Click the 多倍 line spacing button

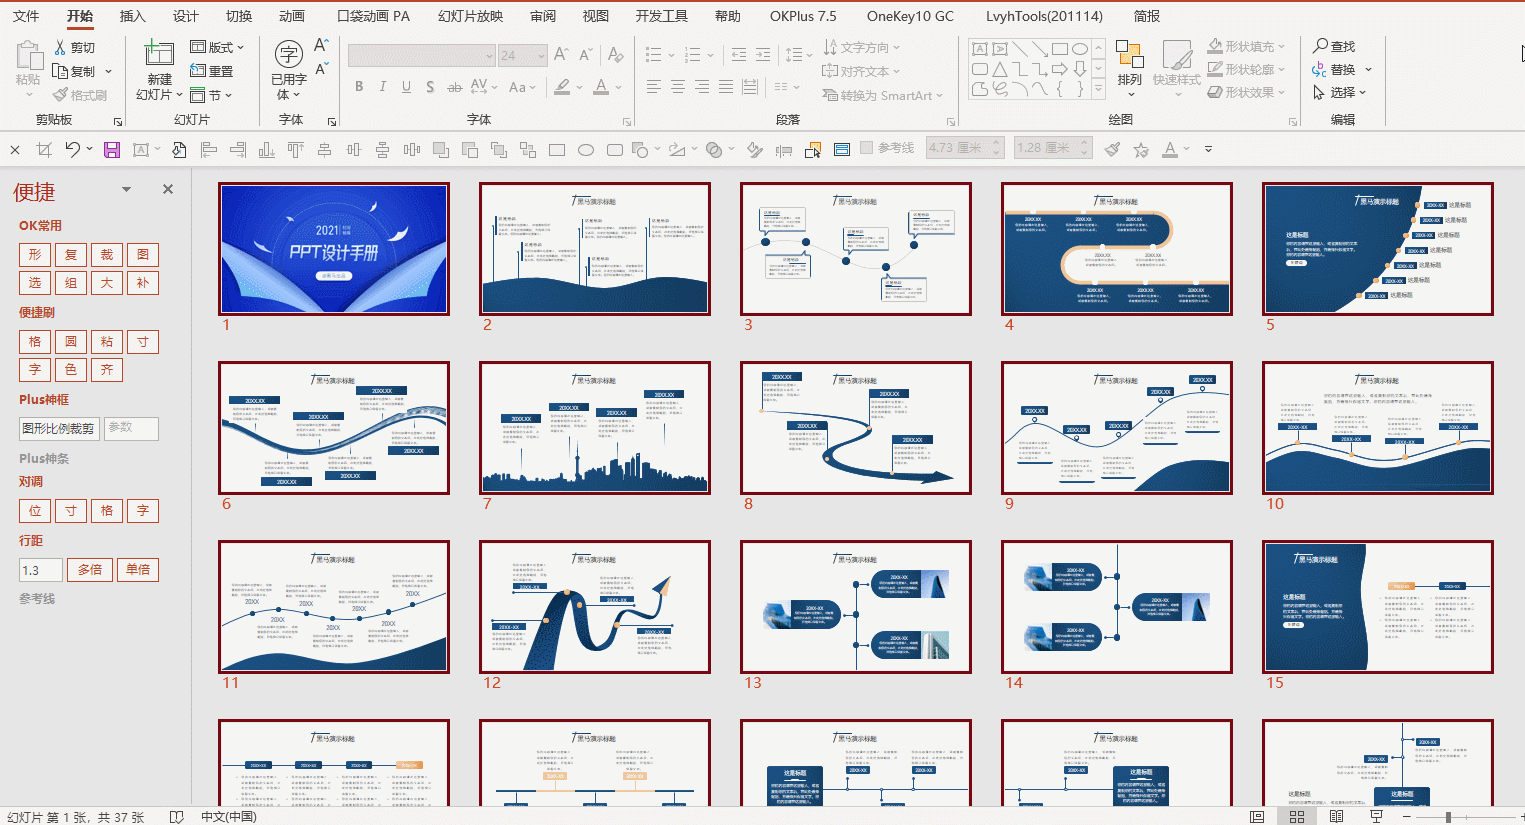coord(90,570)
